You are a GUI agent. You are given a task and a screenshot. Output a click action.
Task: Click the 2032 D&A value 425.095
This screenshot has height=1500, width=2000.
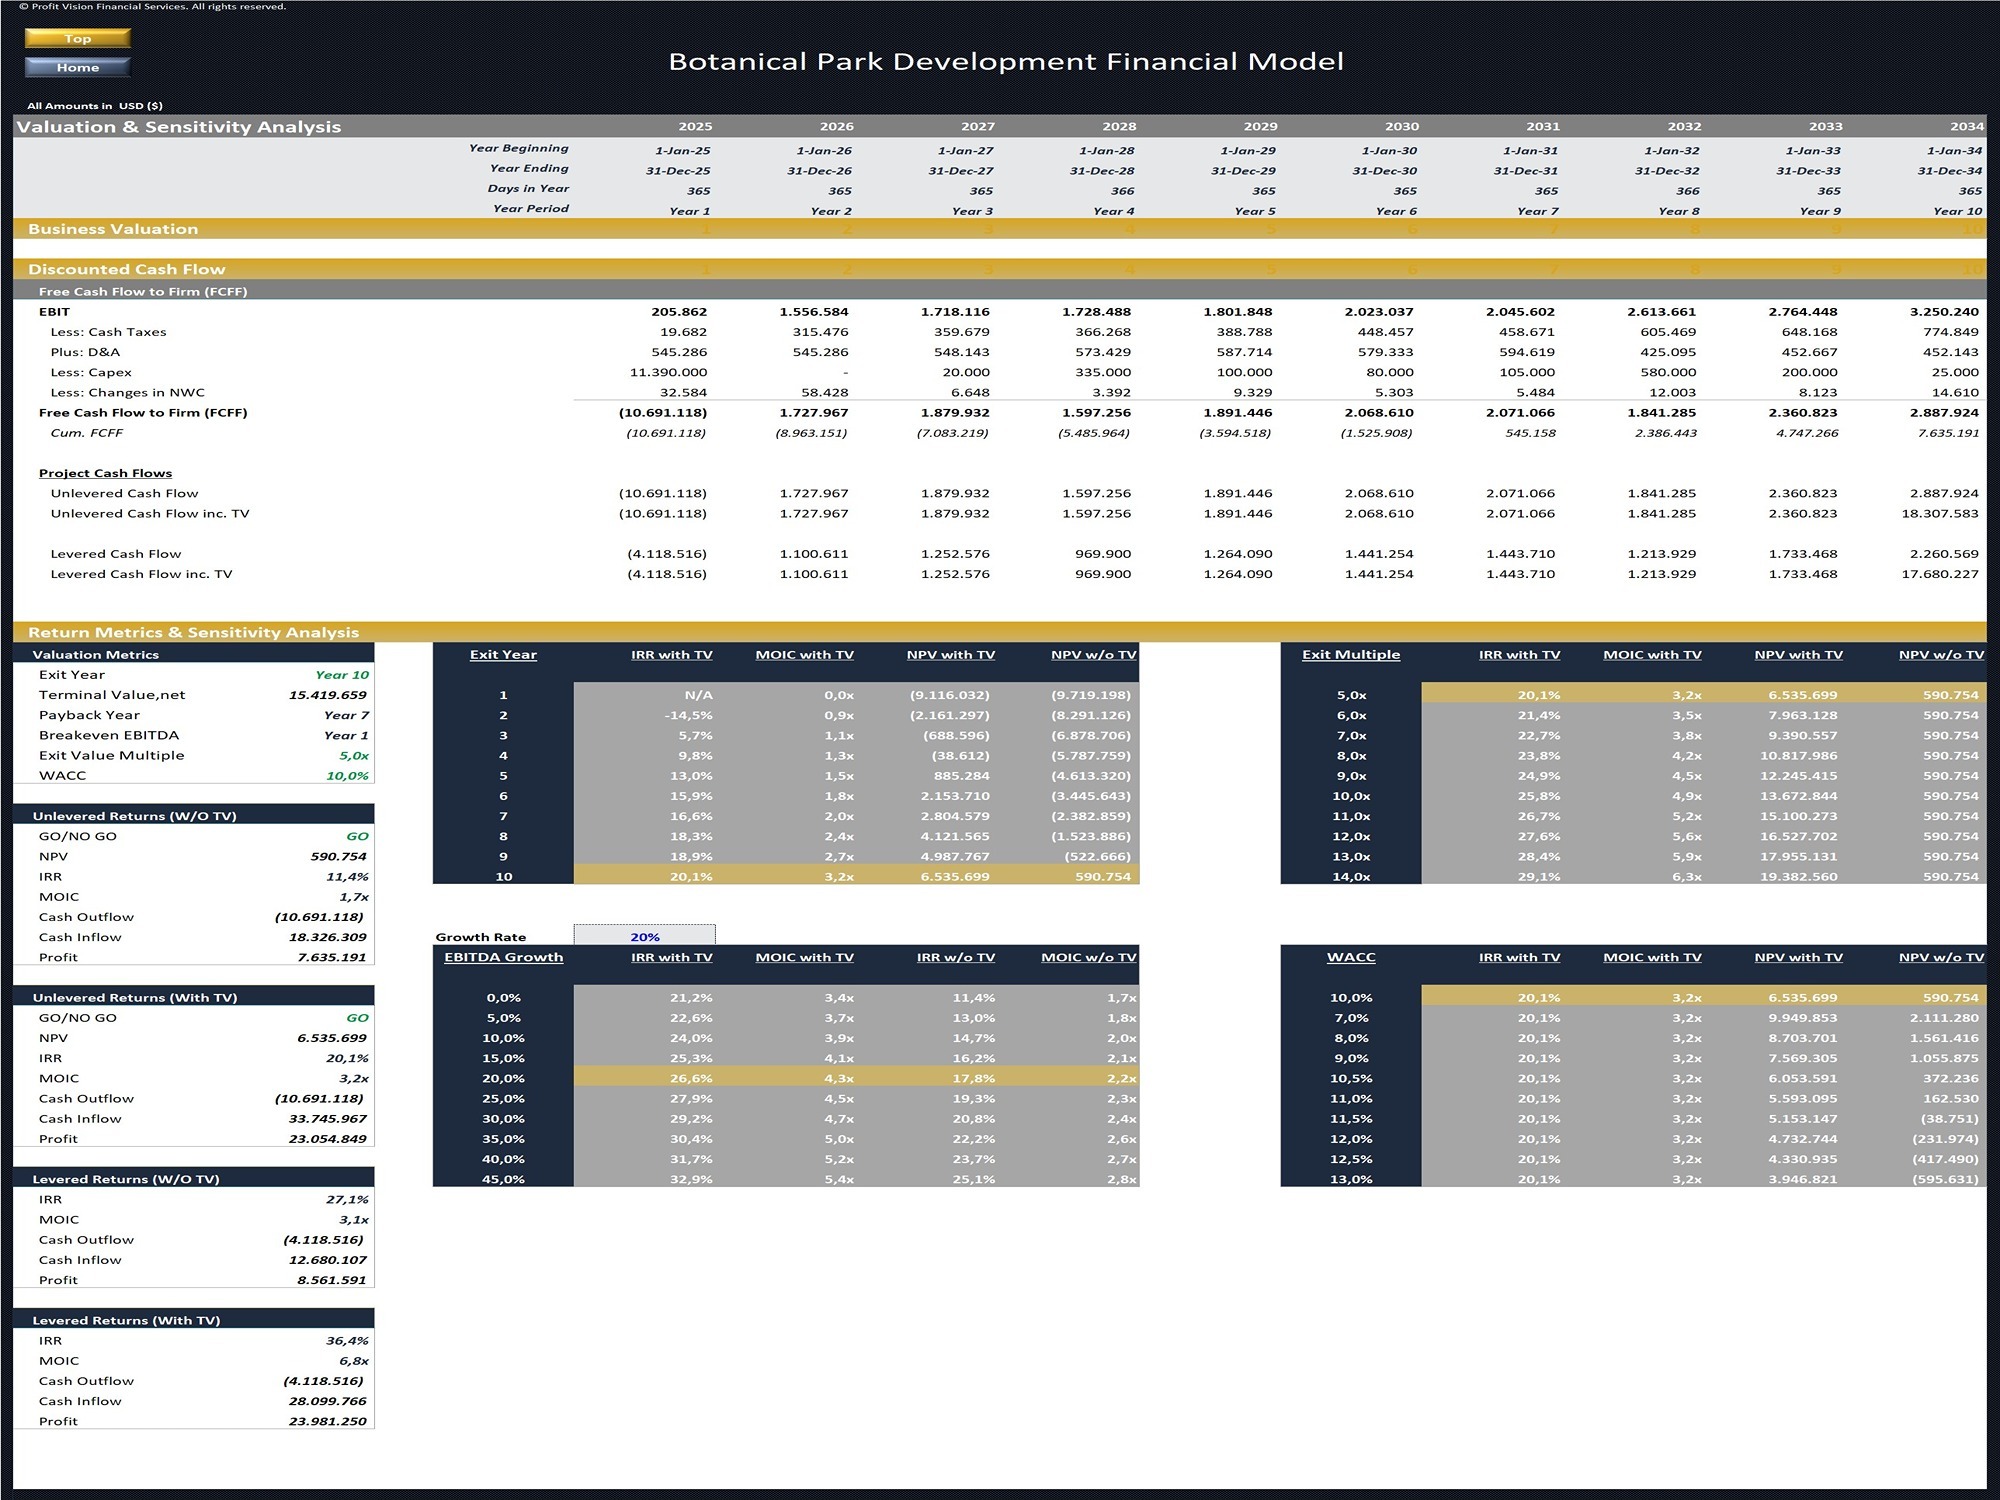pos(1668,352)
